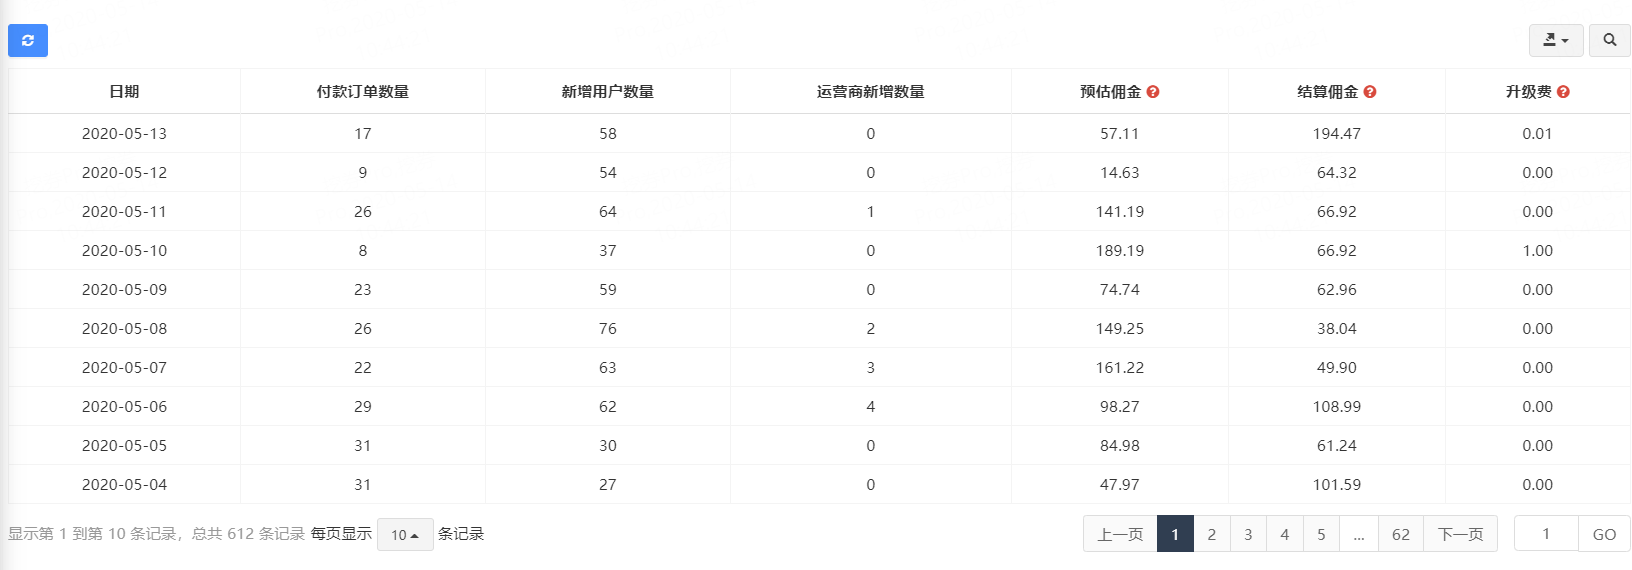The height and width of the screenshot is (570, 1632).
Task: Click the GO jump button
Action: [x=1604, y=534]
